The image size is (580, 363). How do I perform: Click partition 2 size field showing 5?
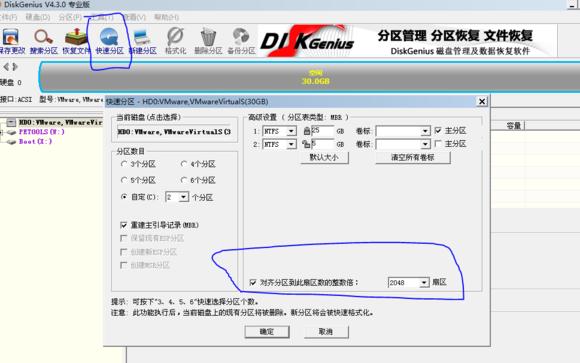click(x=323, y=144)
